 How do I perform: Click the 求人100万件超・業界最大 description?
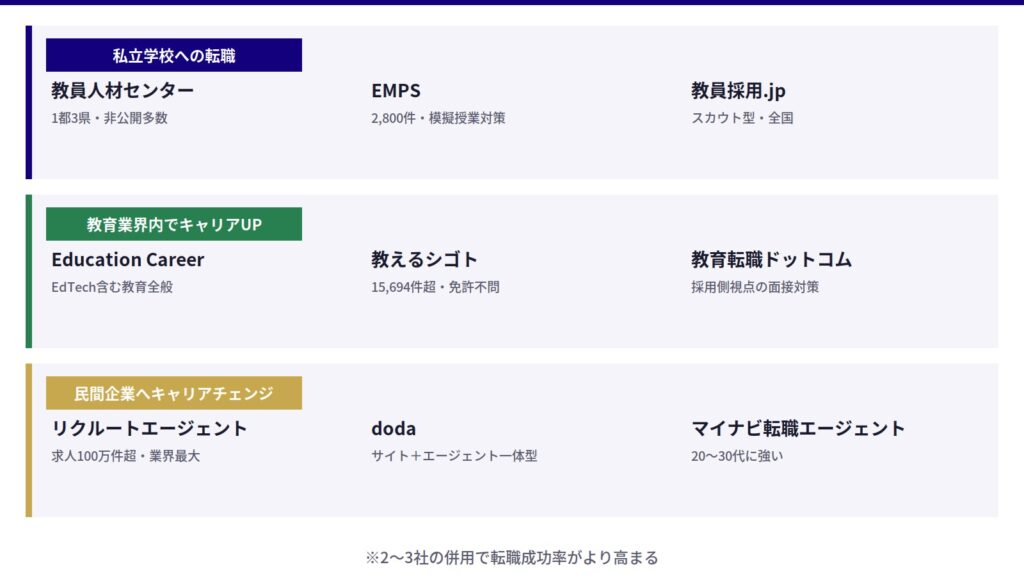126,456
